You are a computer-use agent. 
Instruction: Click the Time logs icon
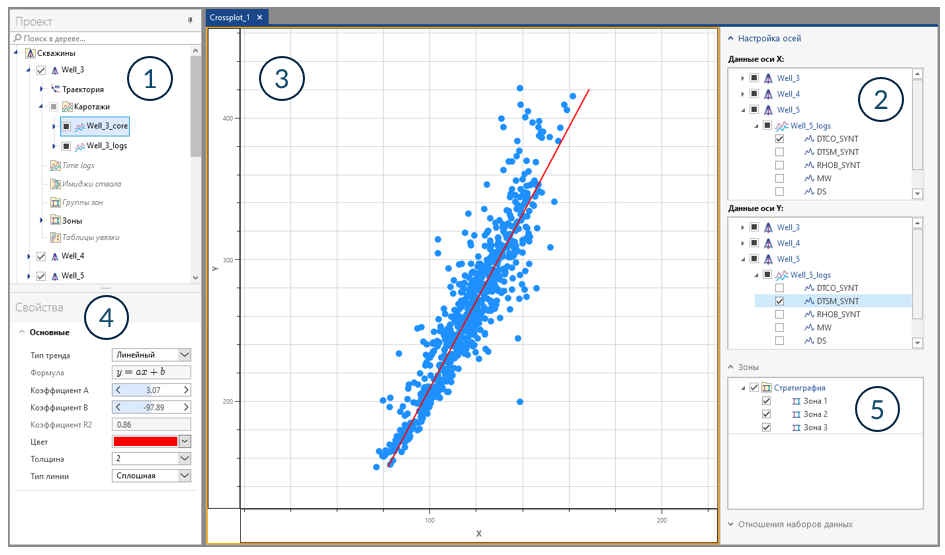(55, 165)
